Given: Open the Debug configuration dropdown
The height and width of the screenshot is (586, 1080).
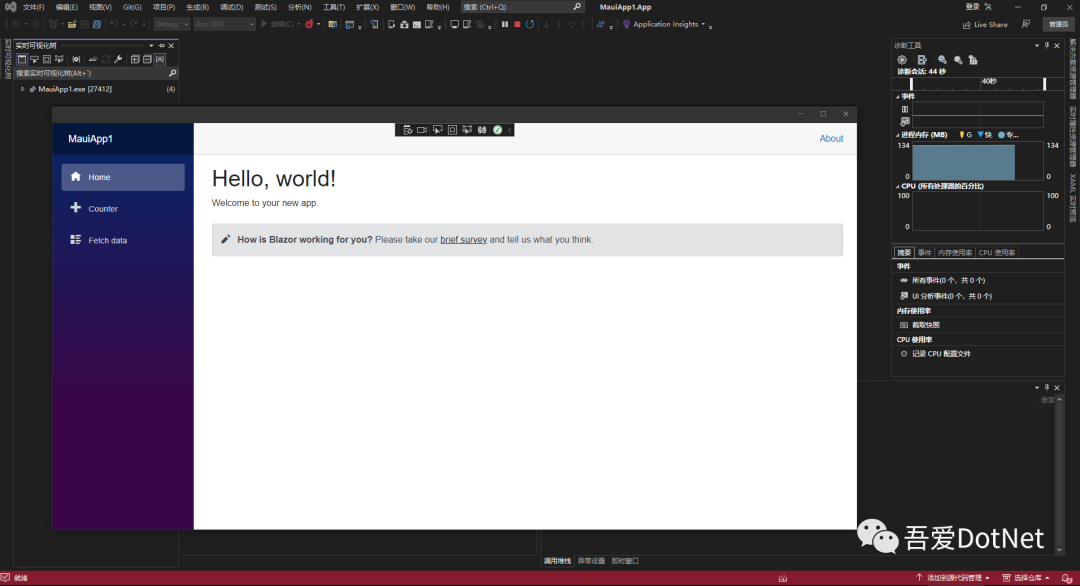Looking at the screenshot, I should click(x=171, y=24).
